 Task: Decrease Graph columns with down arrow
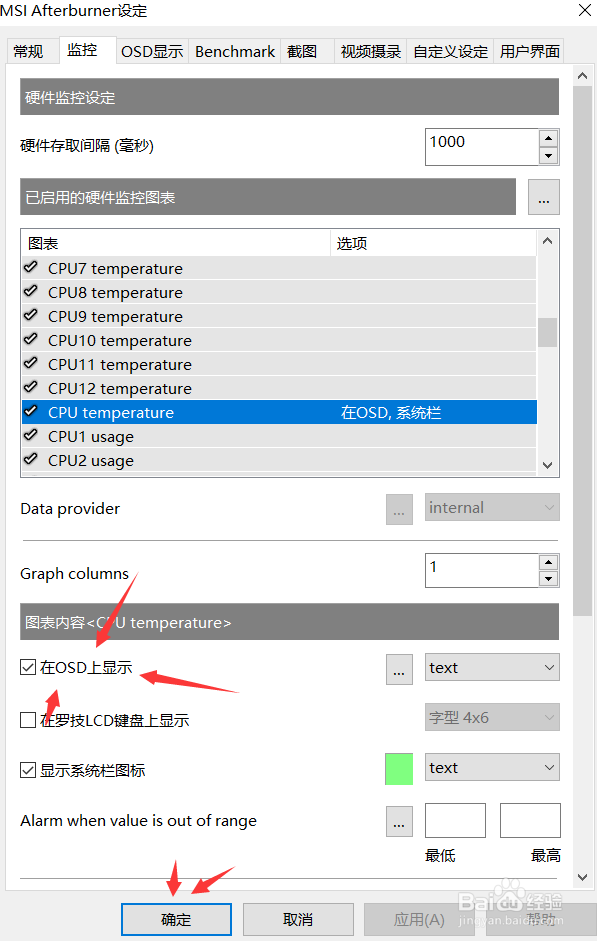pyautogui.click(x=548, y=579)
